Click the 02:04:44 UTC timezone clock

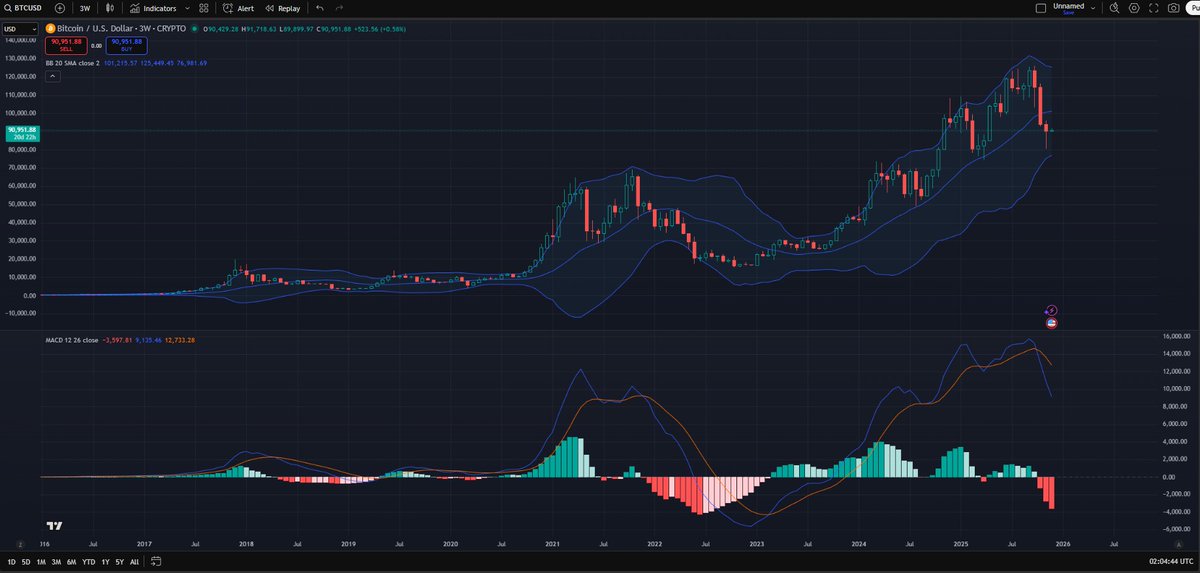[x=1169, y=562]
